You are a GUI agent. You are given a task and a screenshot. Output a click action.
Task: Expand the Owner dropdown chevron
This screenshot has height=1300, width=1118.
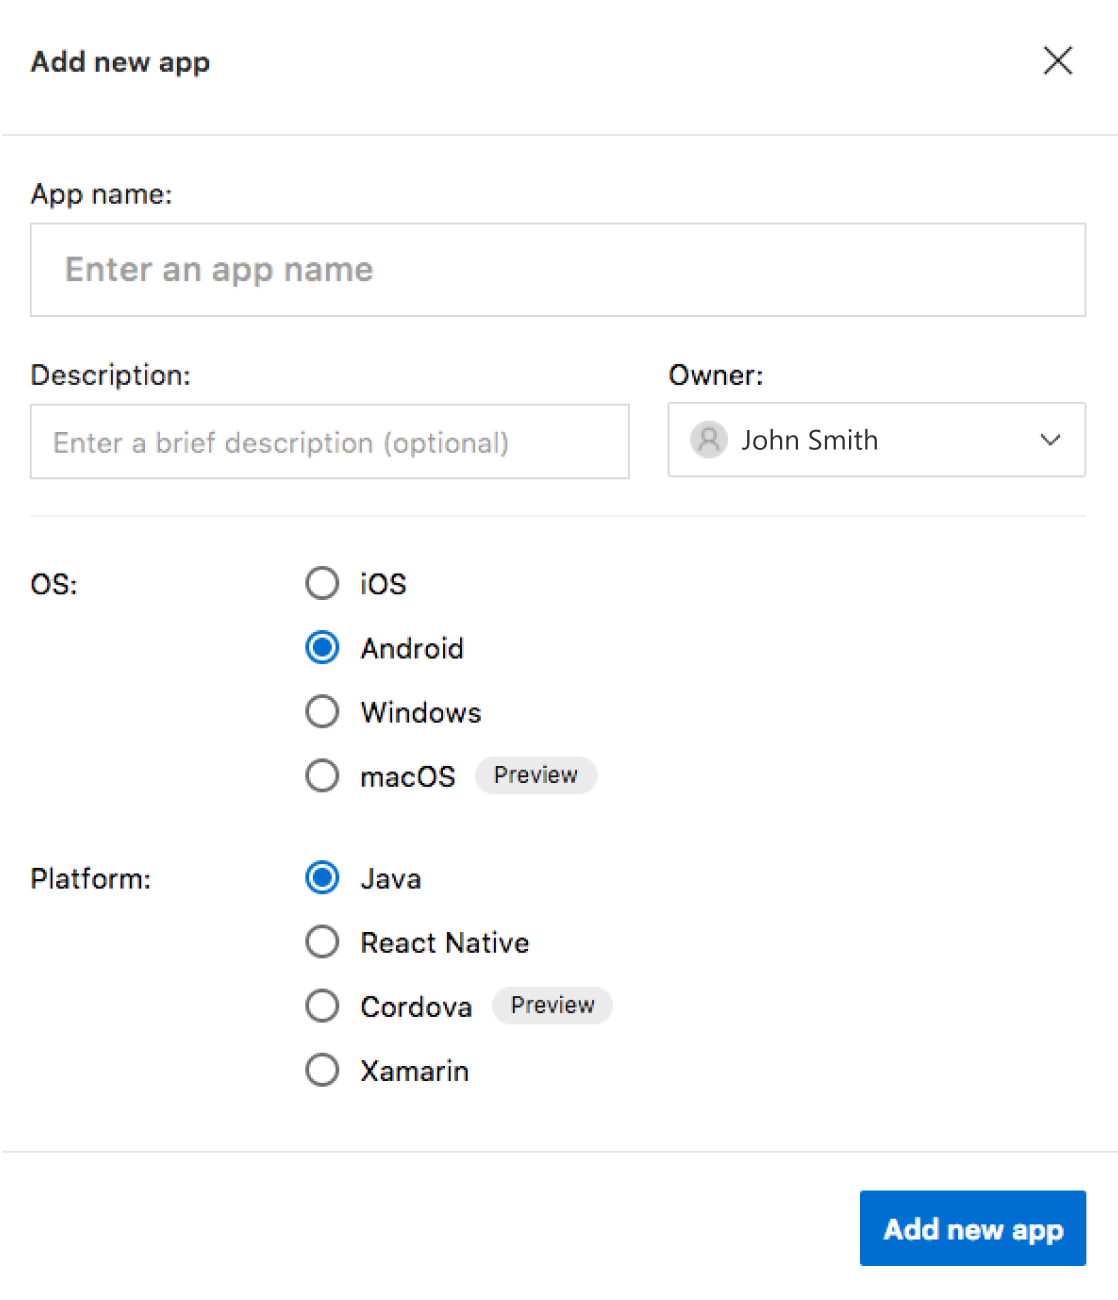pyautogui.click(x=1049, y=440)
